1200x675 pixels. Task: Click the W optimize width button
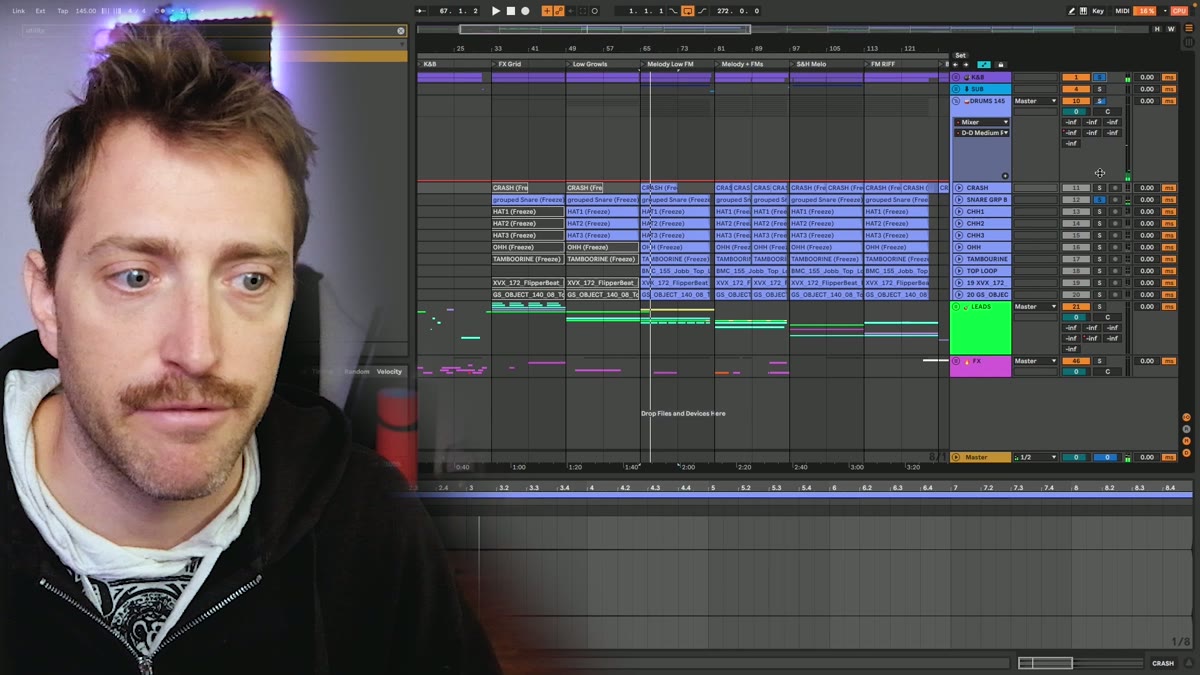coord(1171,29)
